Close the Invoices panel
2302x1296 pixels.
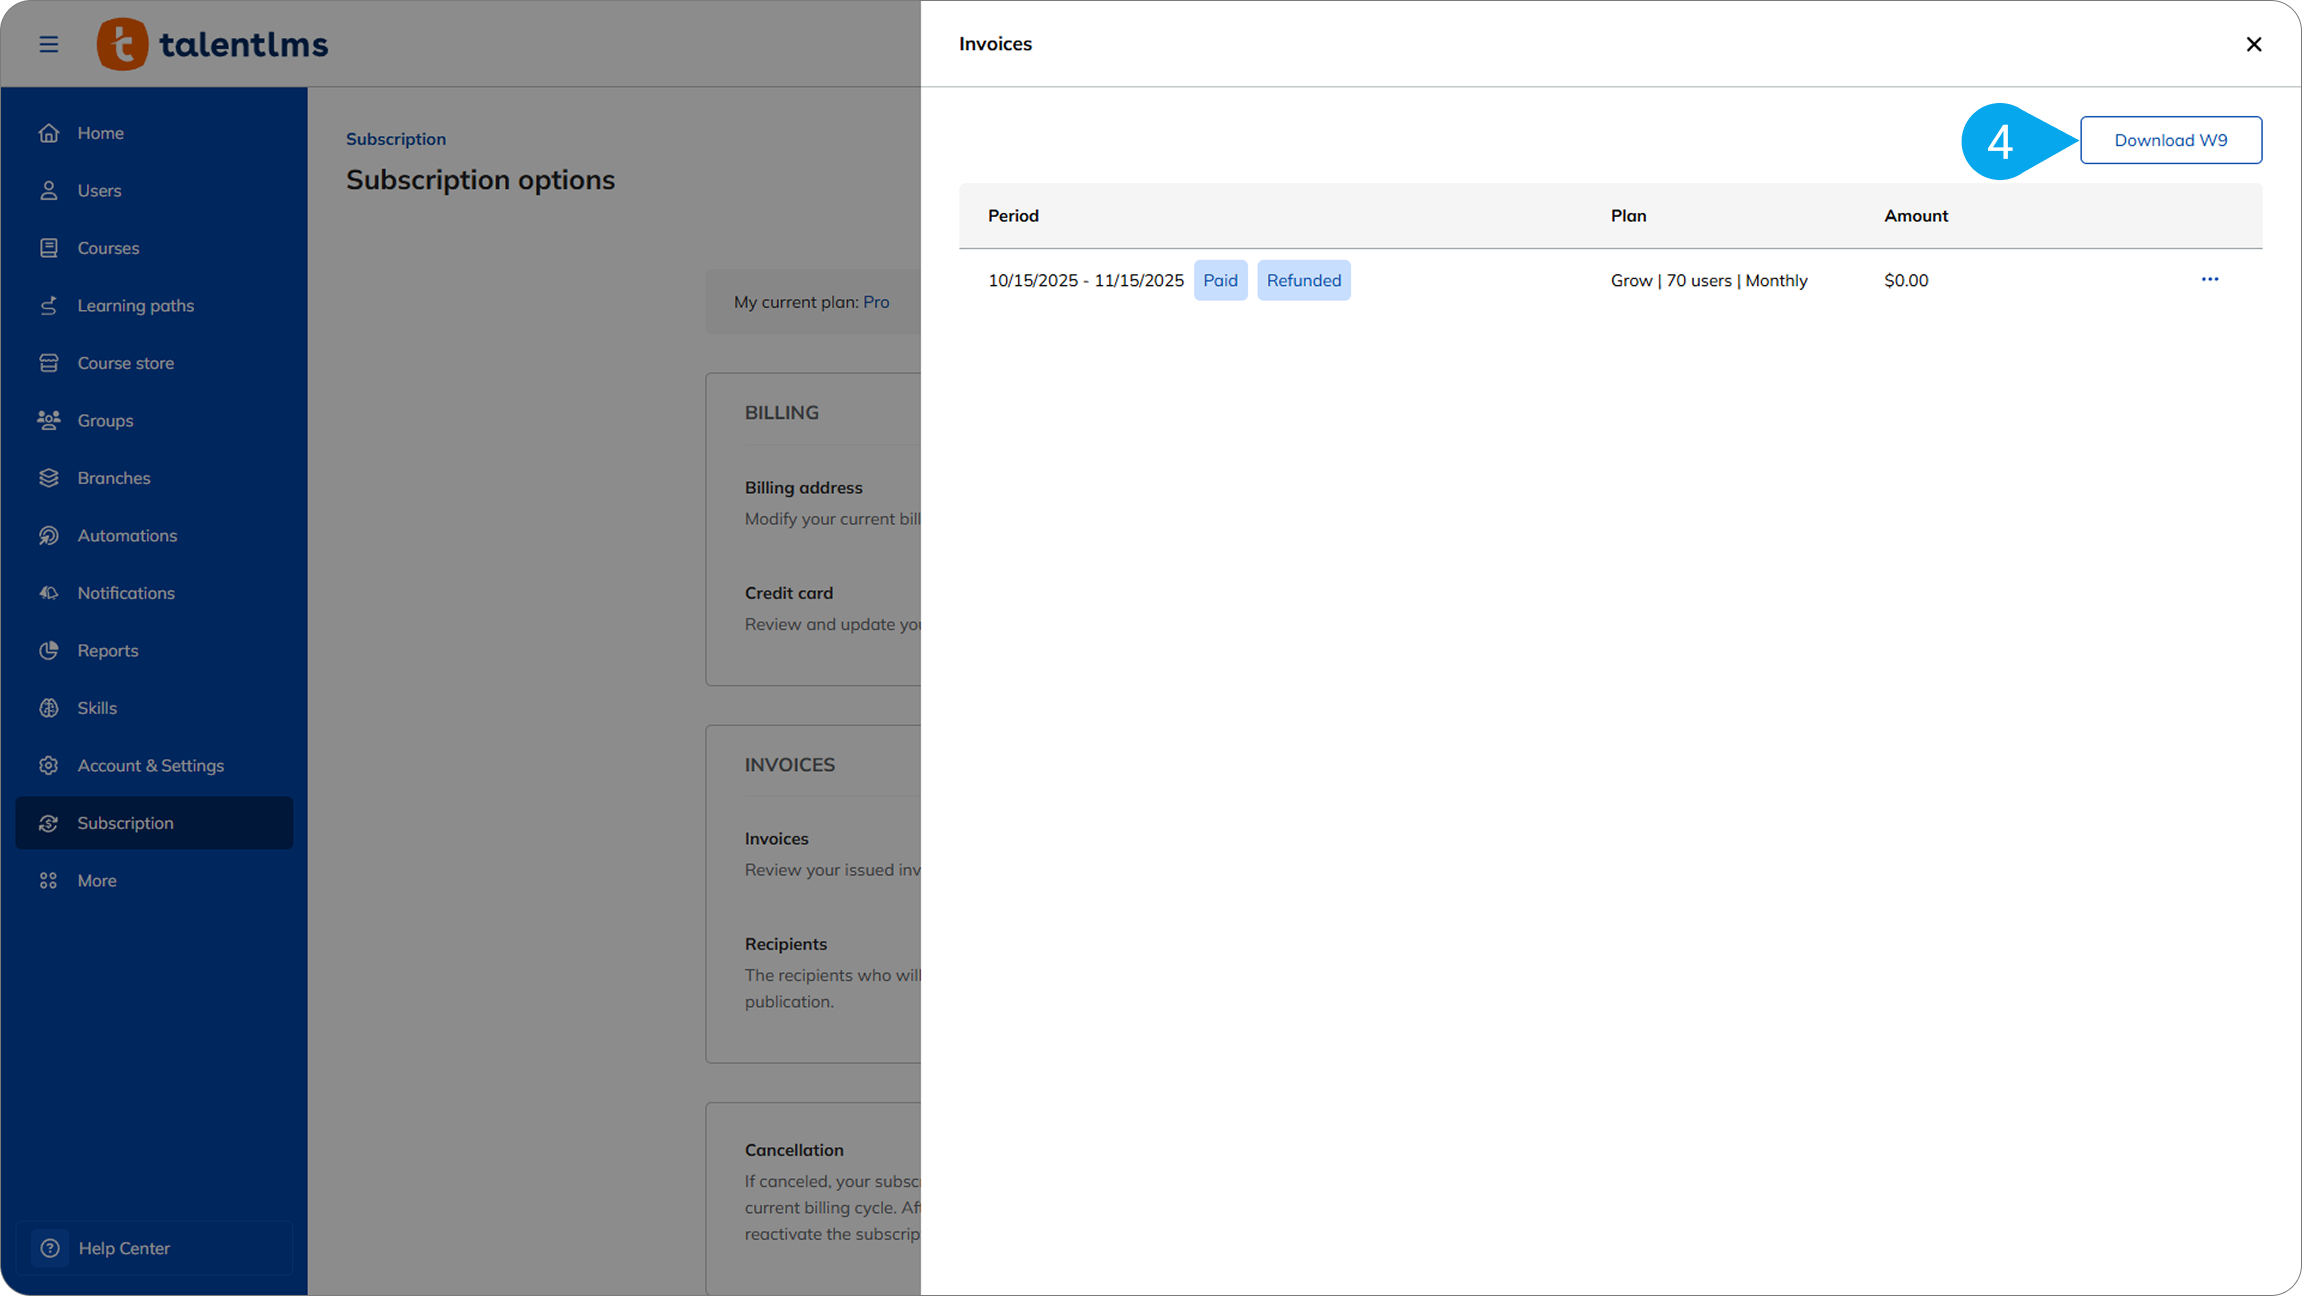point(2254,44)
